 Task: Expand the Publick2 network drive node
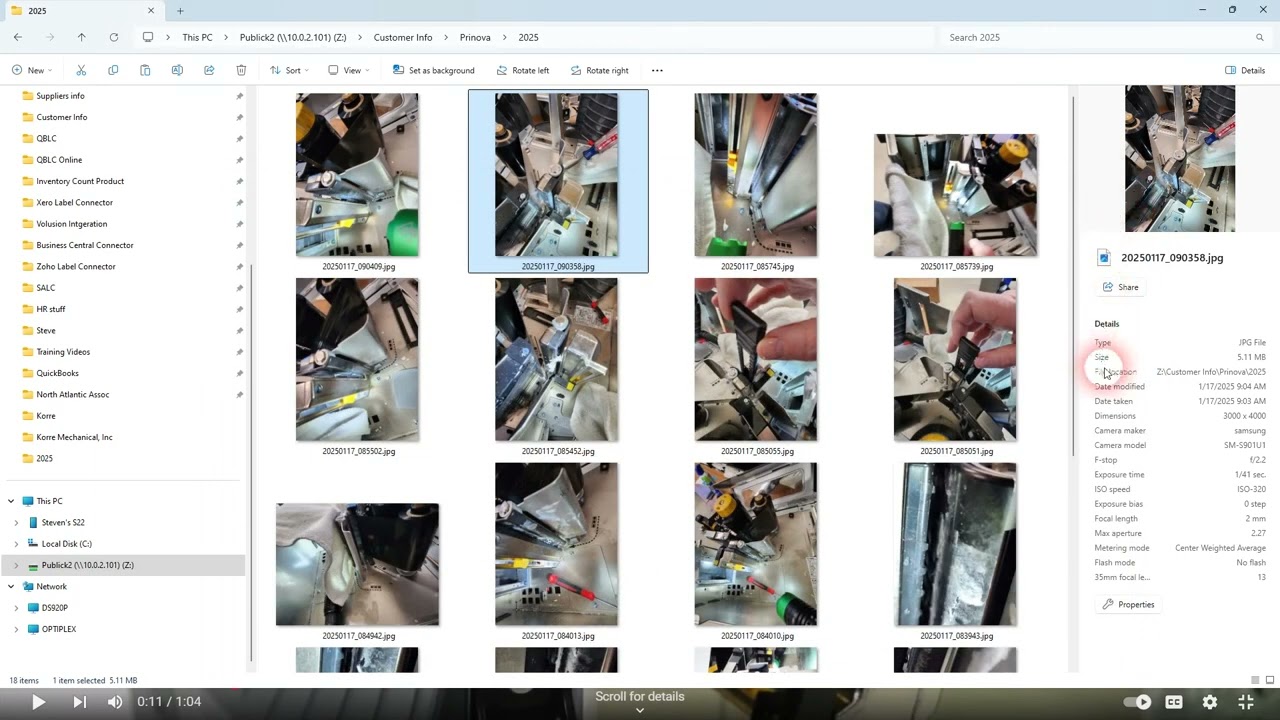pyautogui.click(x=16, y=565)
